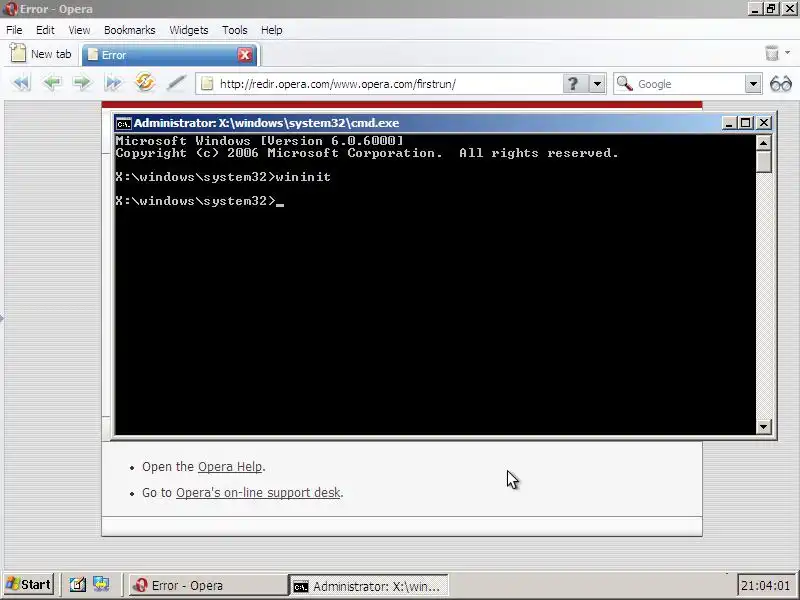
Task: Open the closed tabs trash can
Action: coord(772,53)
